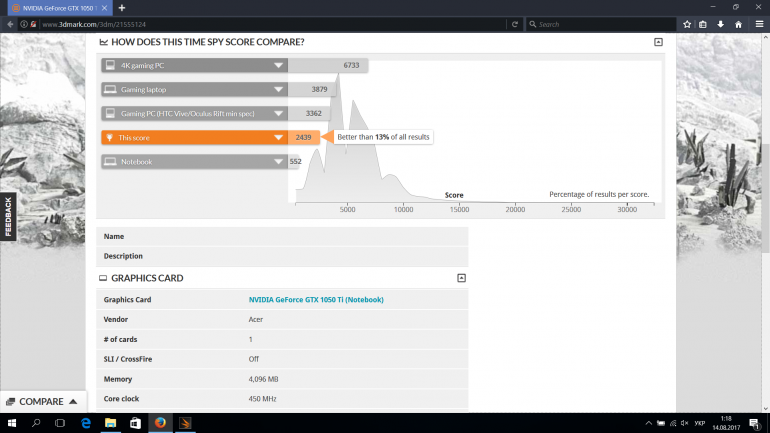
Task: Open the Microsoft Store taskbar icon
Action: coord(135,423)
